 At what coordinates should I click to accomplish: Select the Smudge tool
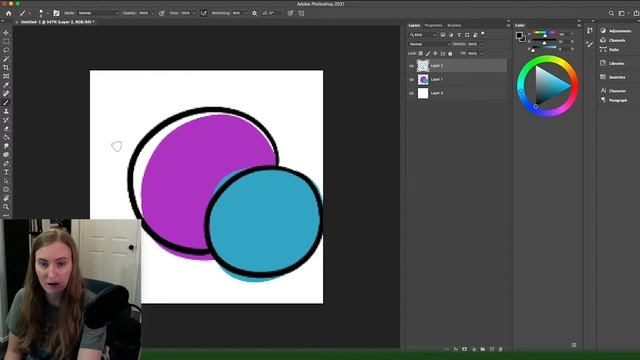click(6, 146)
